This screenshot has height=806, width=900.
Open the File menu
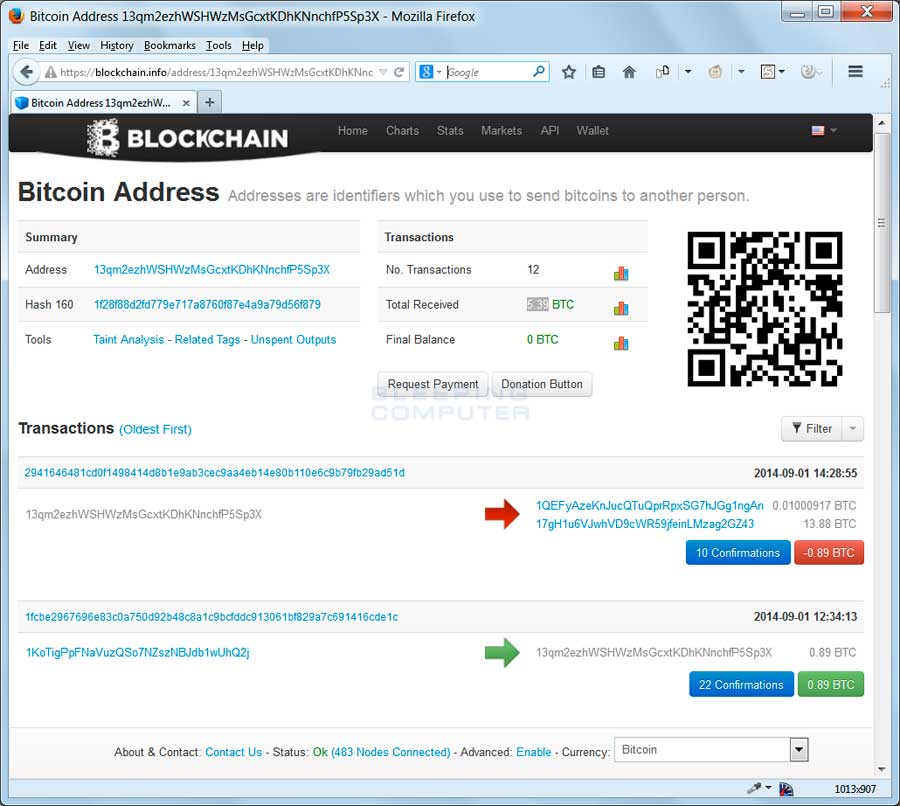[x=21, y=45]
